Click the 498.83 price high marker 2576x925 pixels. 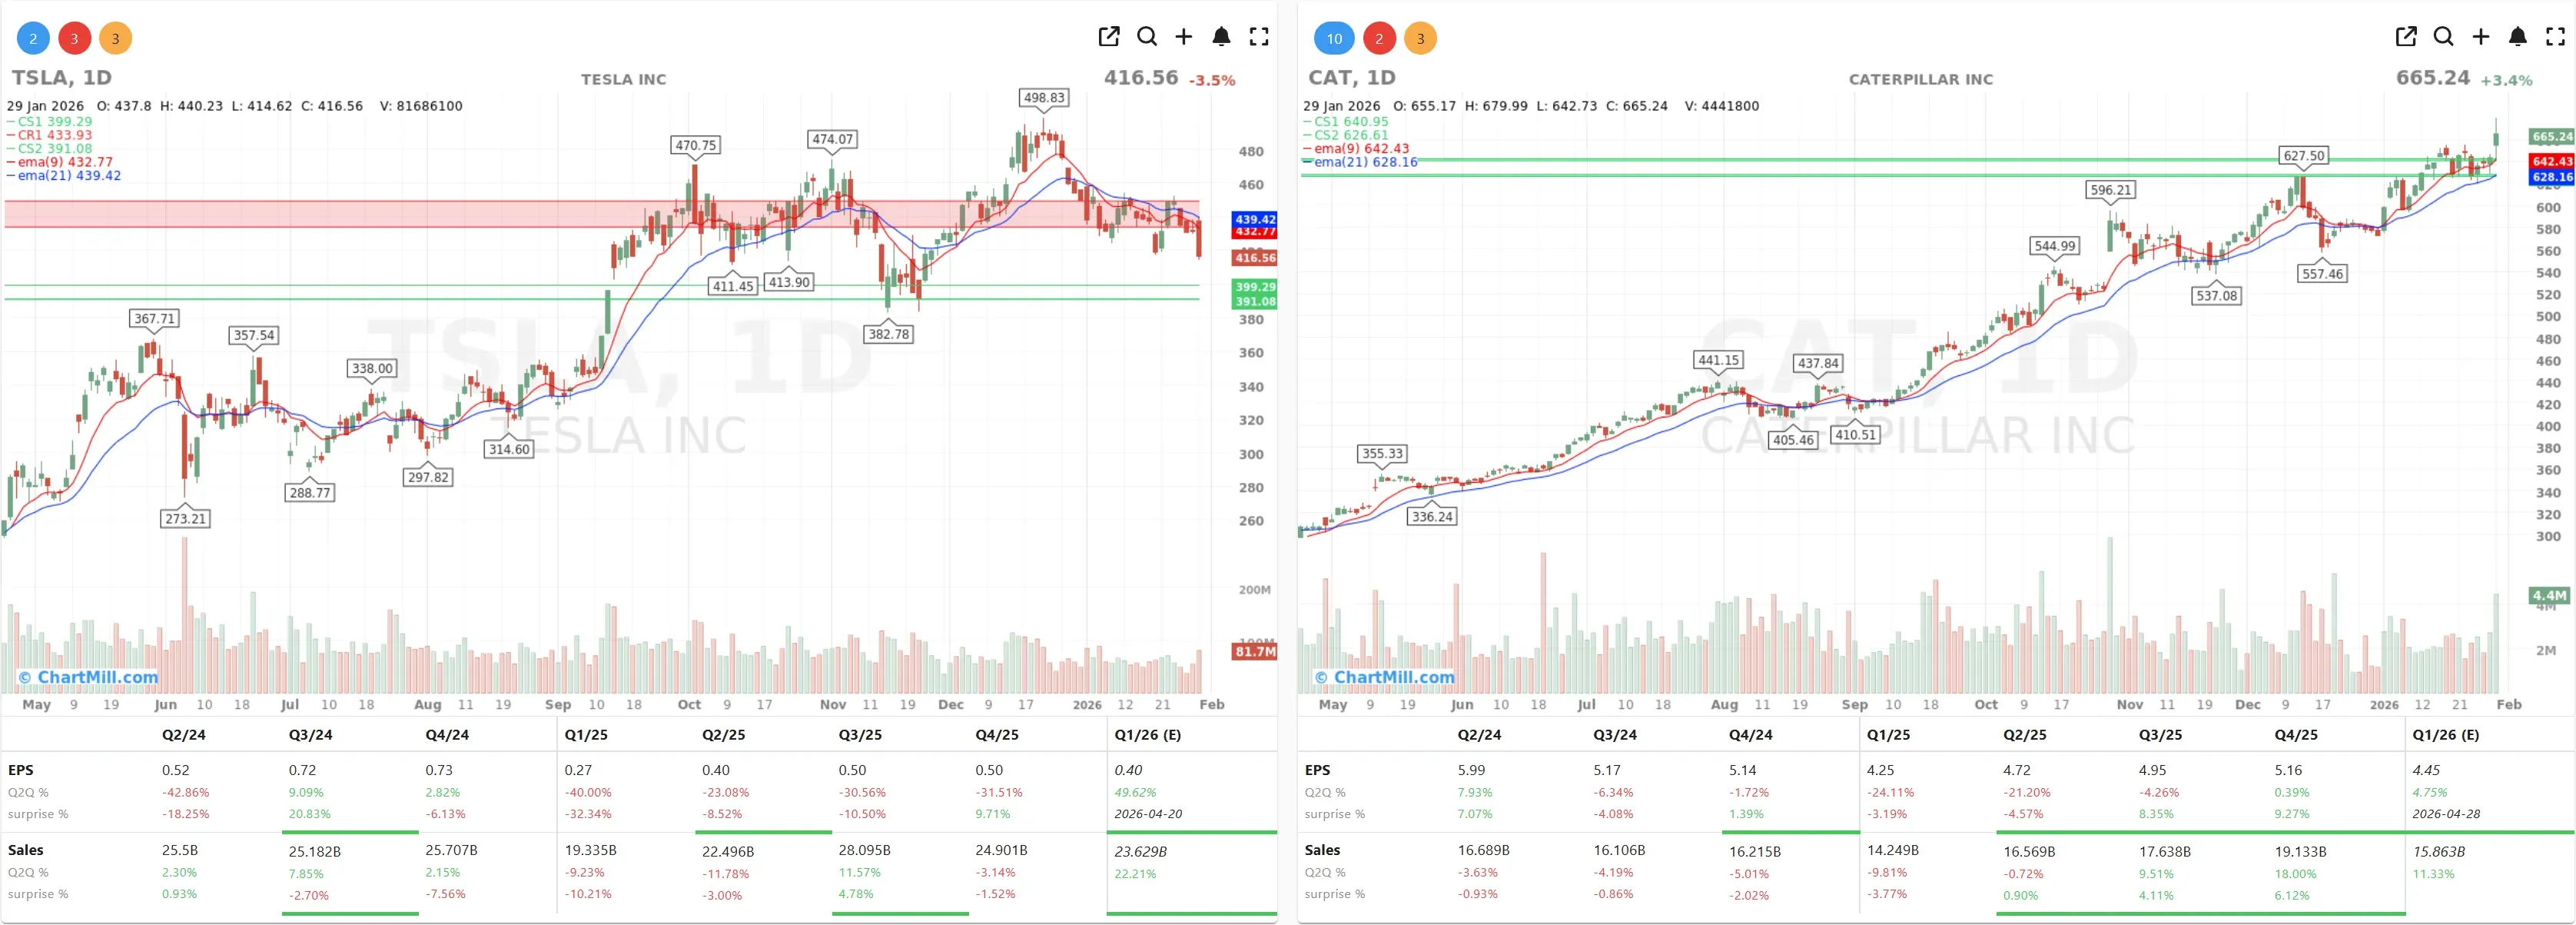1044,98
